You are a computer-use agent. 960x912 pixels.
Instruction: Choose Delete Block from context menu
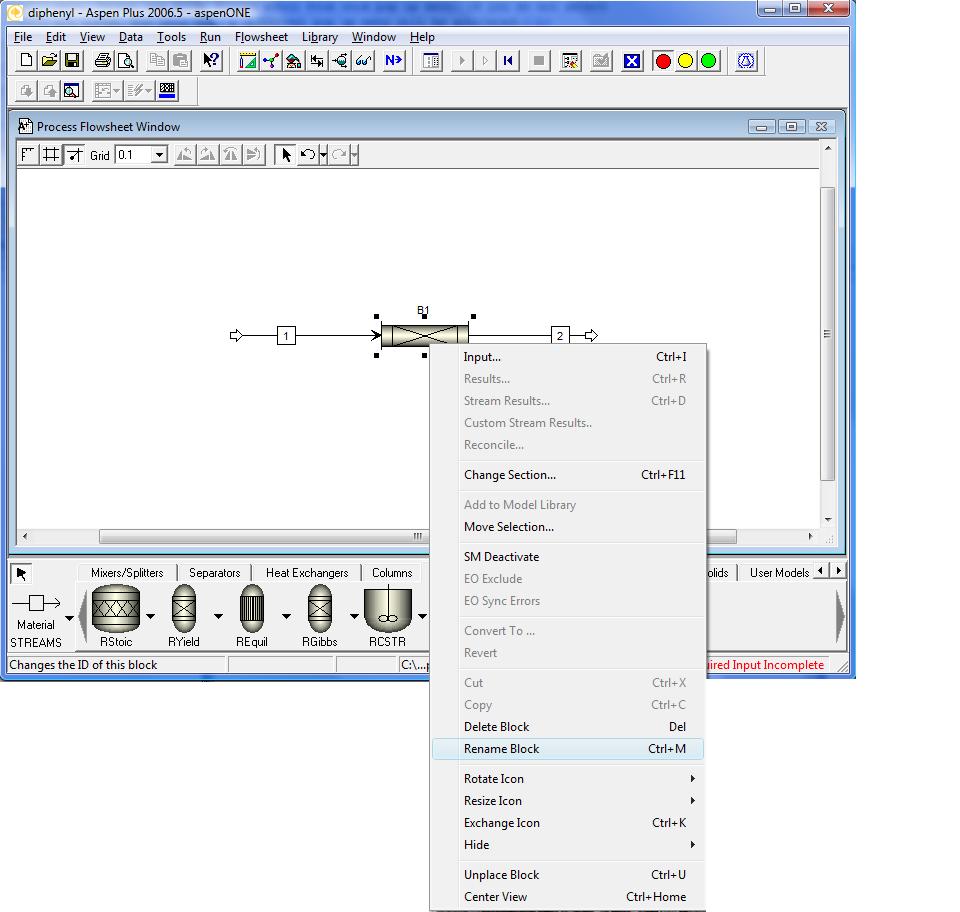[568, 727]
